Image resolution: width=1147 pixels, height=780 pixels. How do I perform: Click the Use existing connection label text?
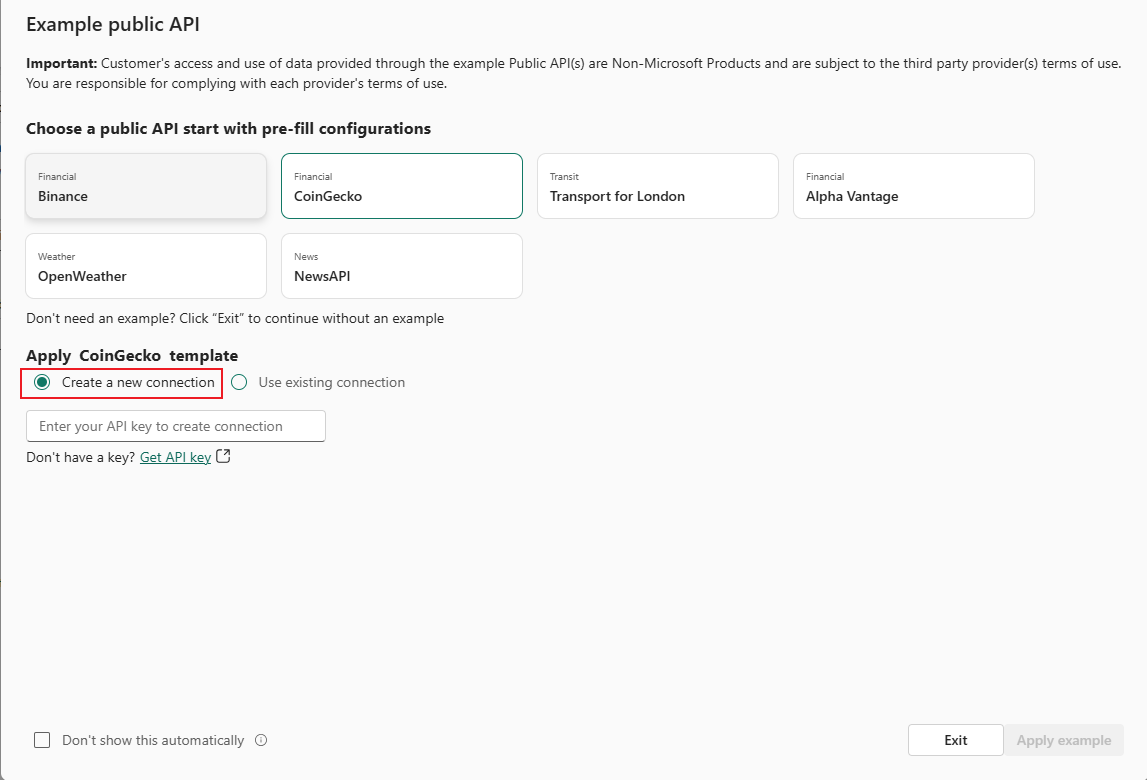331,383
